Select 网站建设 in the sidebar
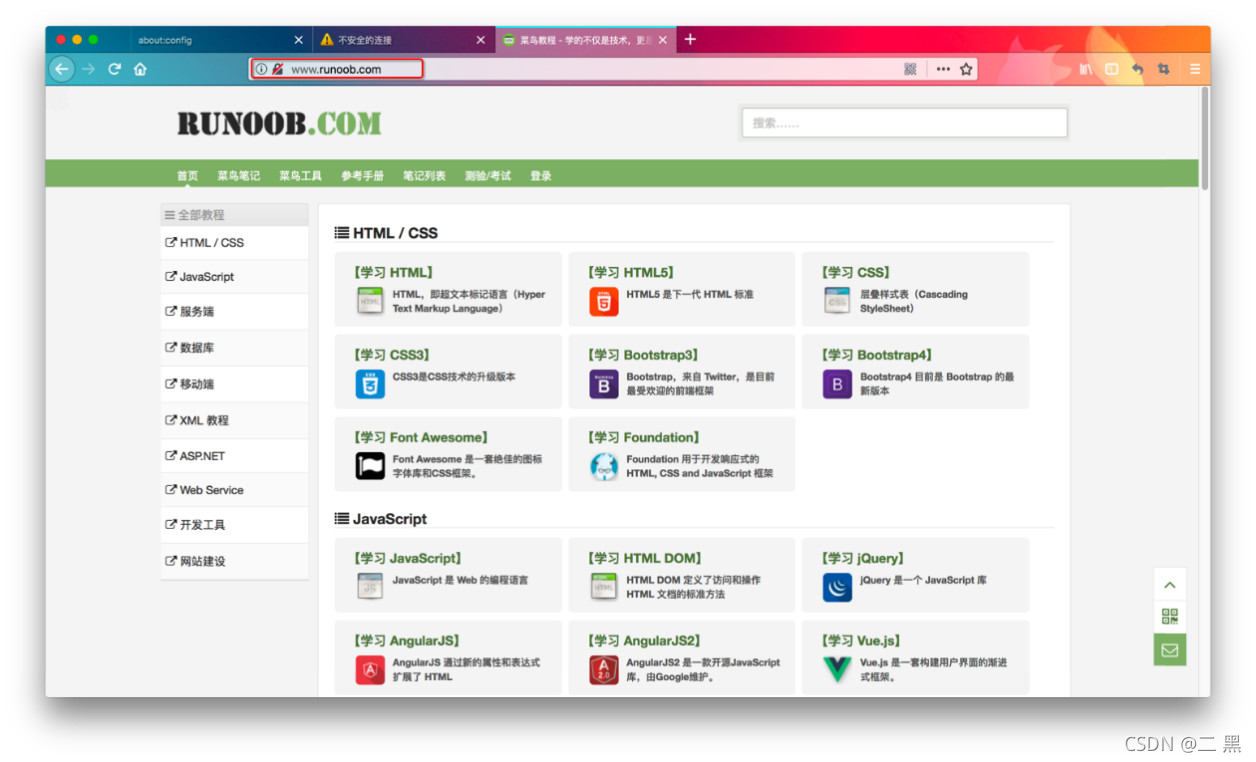The height and width of the screenshot is (762, 1256). click(234, 561)
